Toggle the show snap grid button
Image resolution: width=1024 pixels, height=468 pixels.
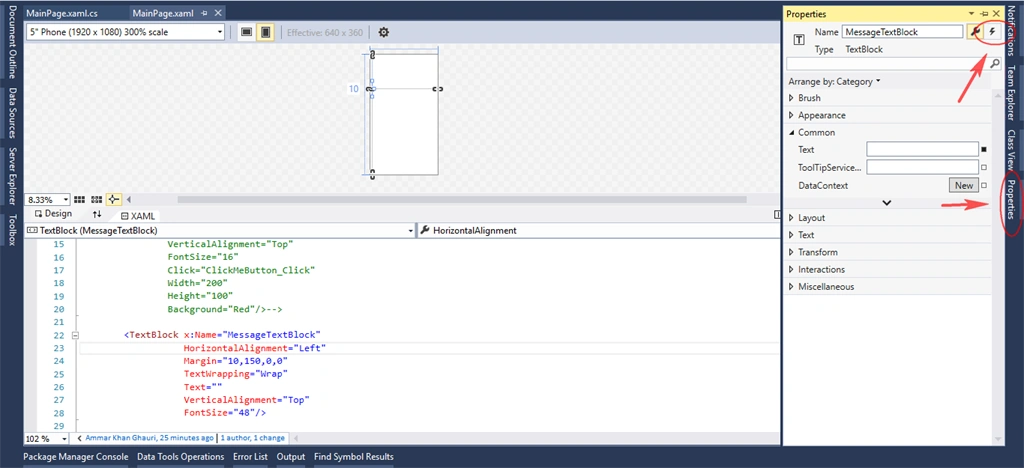point(80,200)
